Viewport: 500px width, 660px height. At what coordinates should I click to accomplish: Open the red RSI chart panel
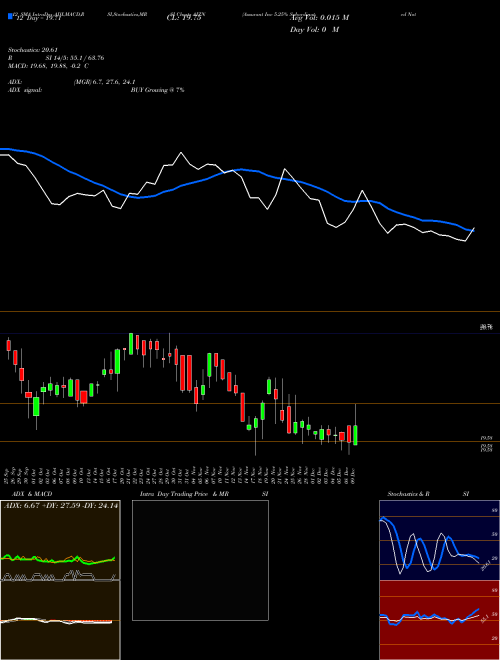(x=439, y=620)
